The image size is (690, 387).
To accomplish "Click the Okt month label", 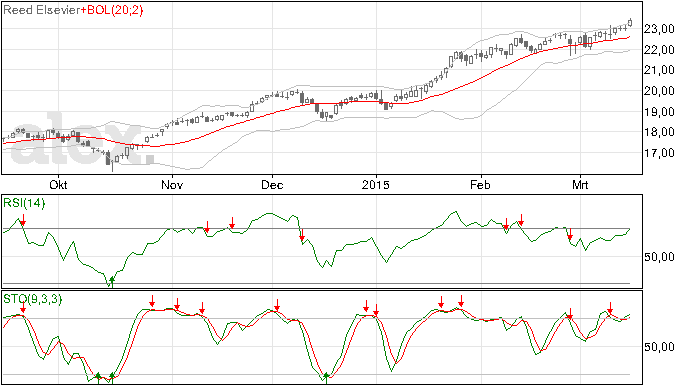I will (58, 184).
